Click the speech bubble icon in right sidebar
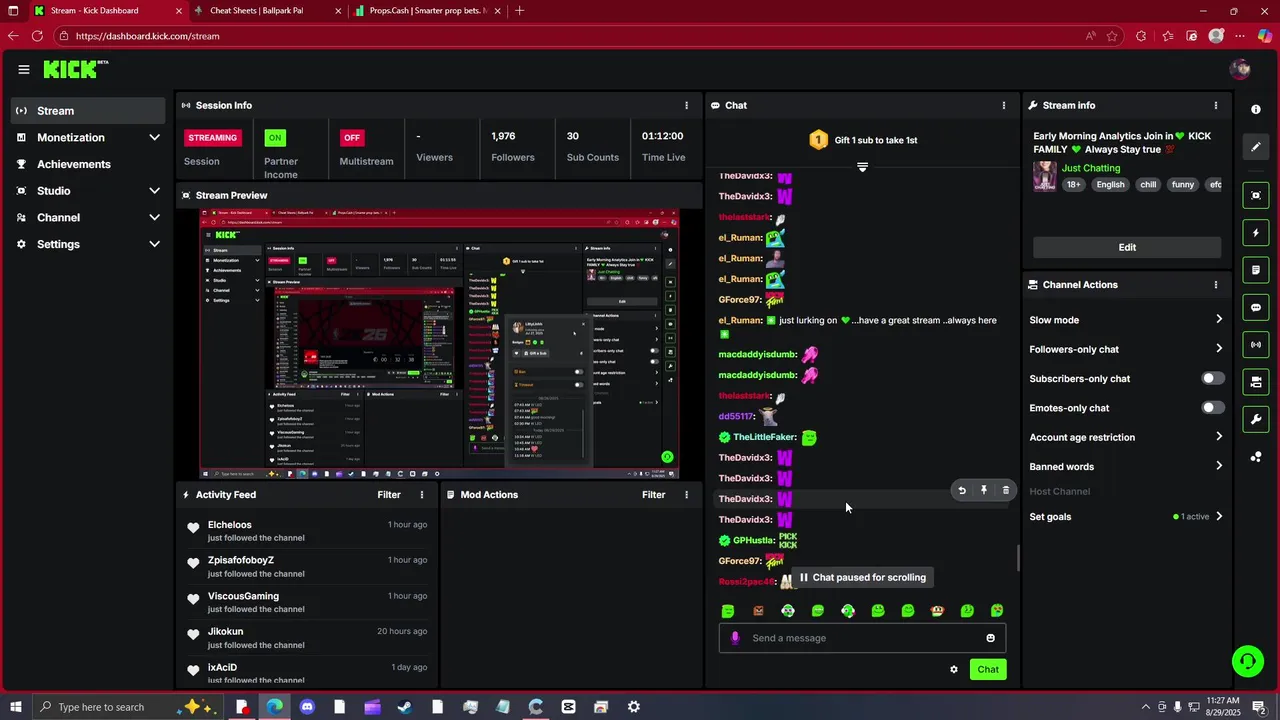1280x720 pixels. (1256, 307)
